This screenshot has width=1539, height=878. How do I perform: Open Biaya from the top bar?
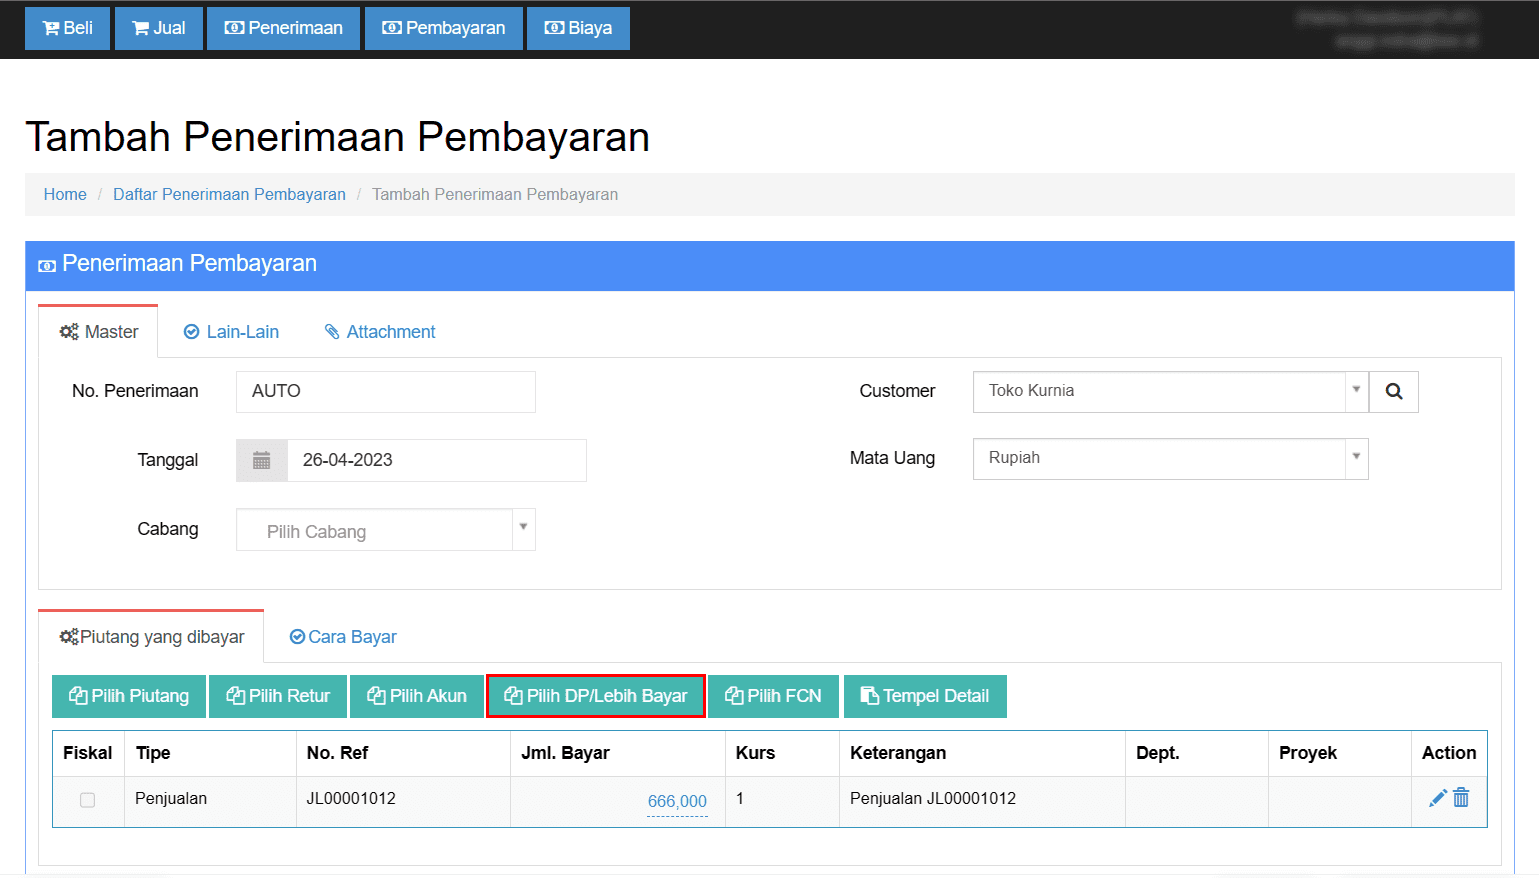[x=578, y=28]
